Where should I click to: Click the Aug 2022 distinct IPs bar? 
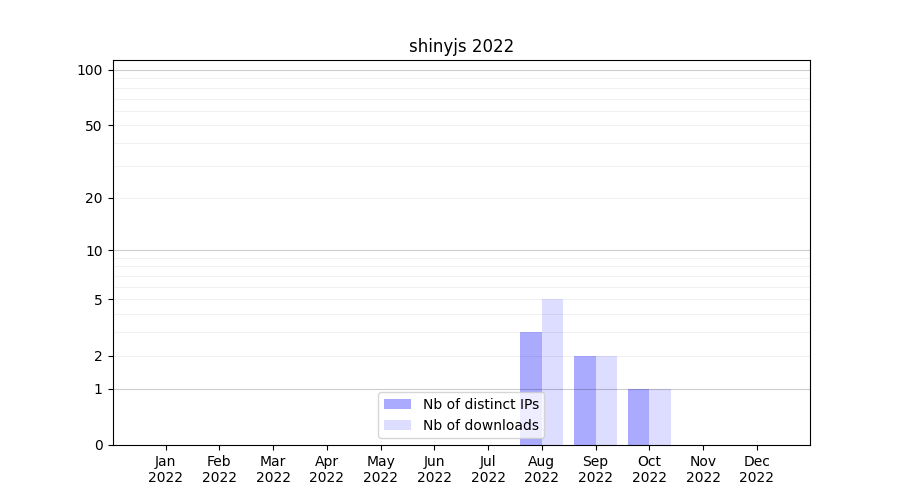point(530,388)
